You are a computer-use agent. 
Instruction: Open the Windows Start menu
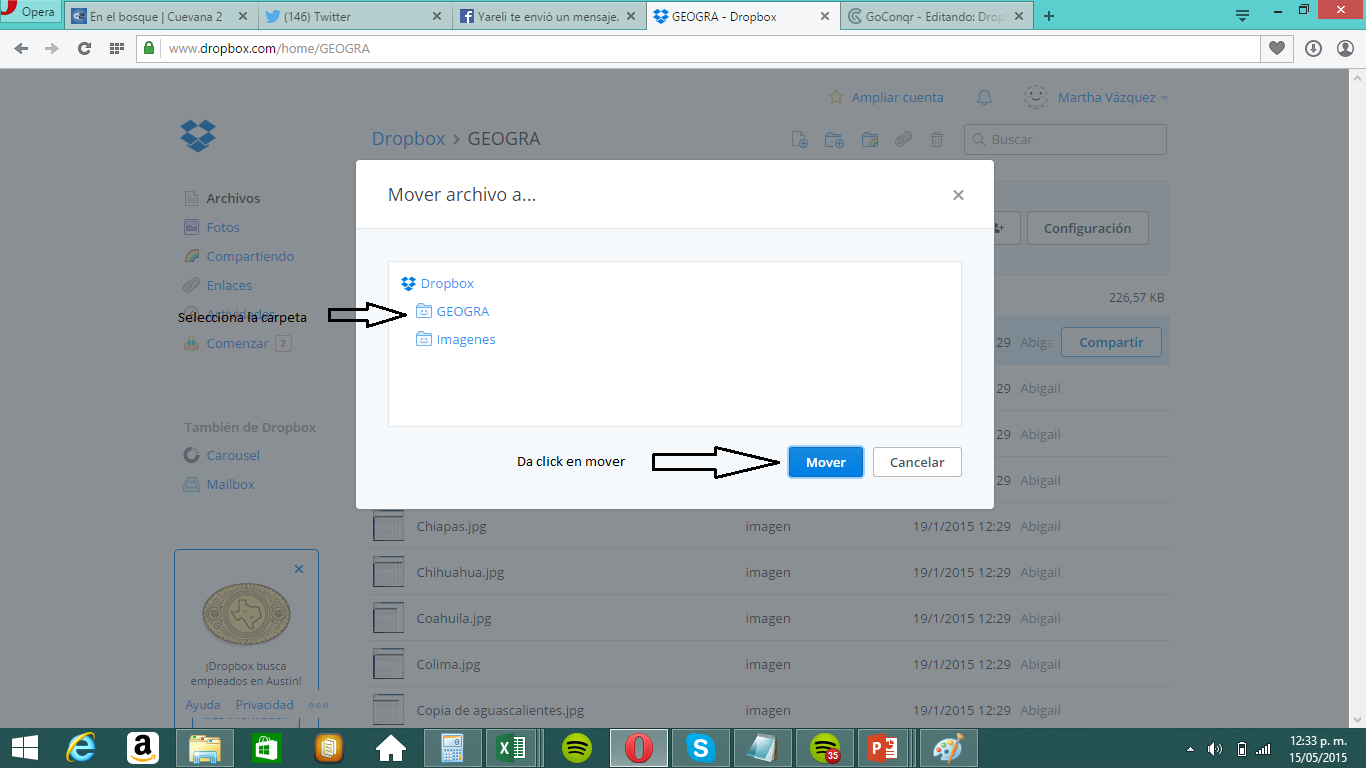point(24,748)
